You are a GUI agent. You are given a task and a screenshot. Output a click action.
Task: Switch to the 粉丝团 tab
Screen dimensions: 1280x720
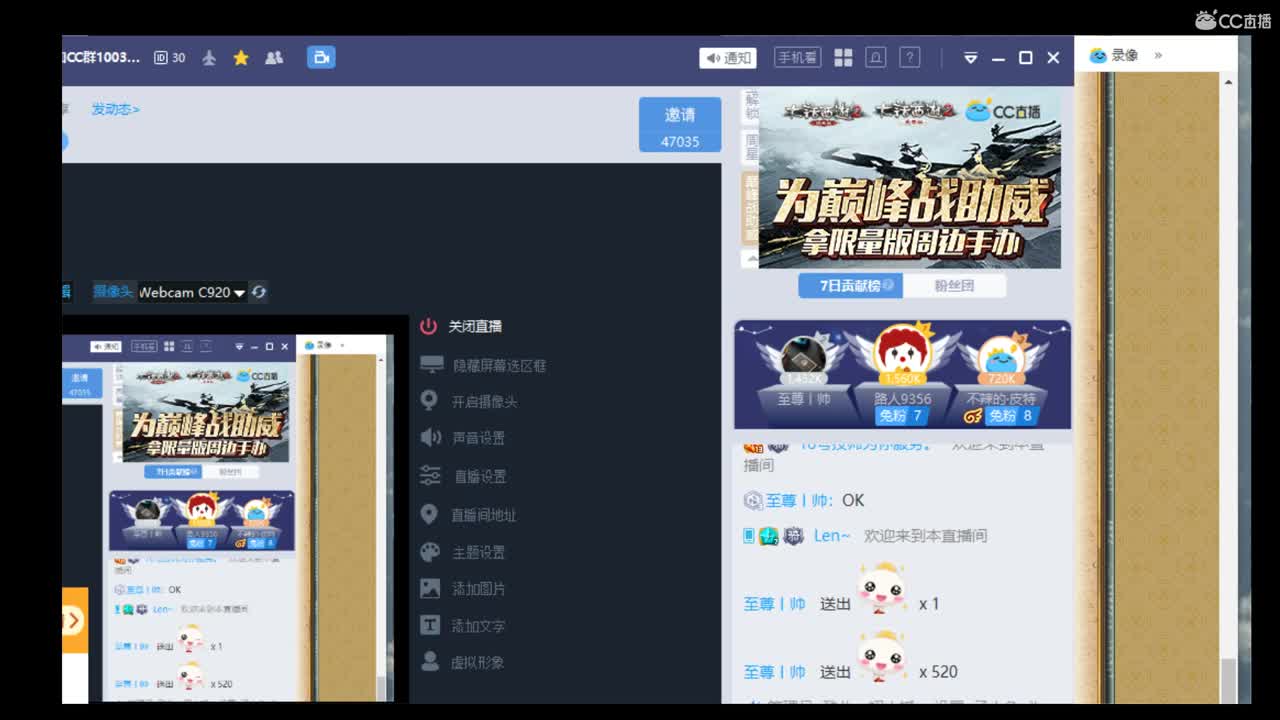[954, 285]
